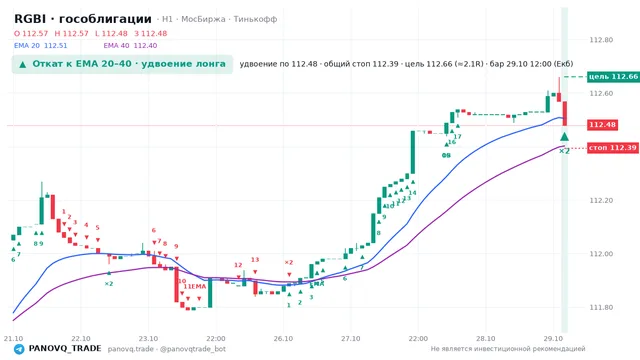Click the 'цель 112.66' target price label
This screenshot has height=360, width=640.
(613, 76)
